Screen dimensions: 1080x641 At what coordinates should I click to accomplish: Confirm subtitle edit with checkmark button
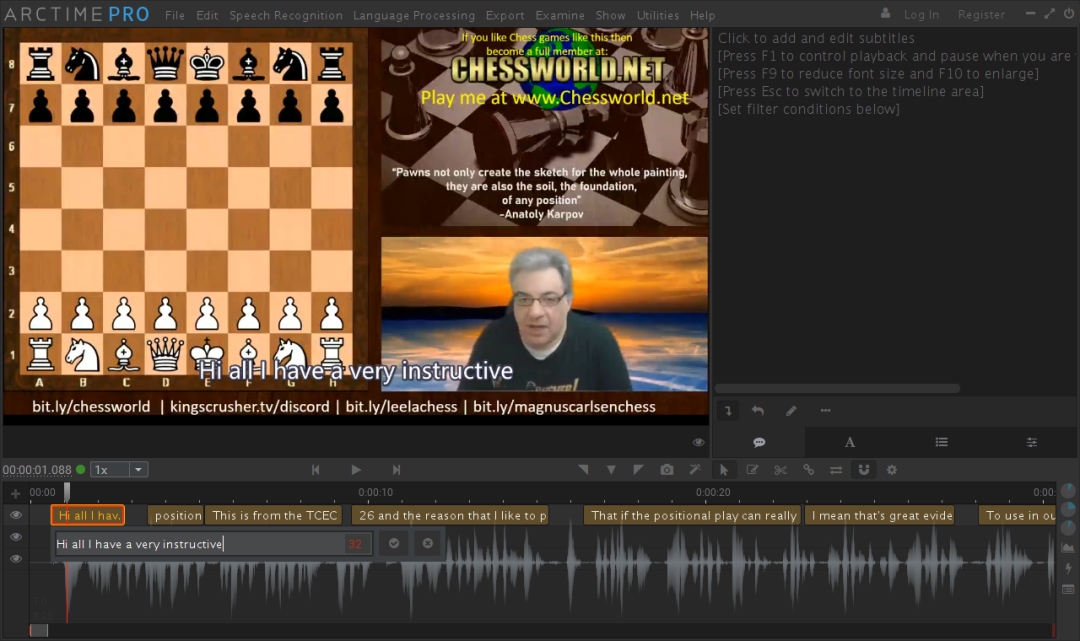(394, 543)
